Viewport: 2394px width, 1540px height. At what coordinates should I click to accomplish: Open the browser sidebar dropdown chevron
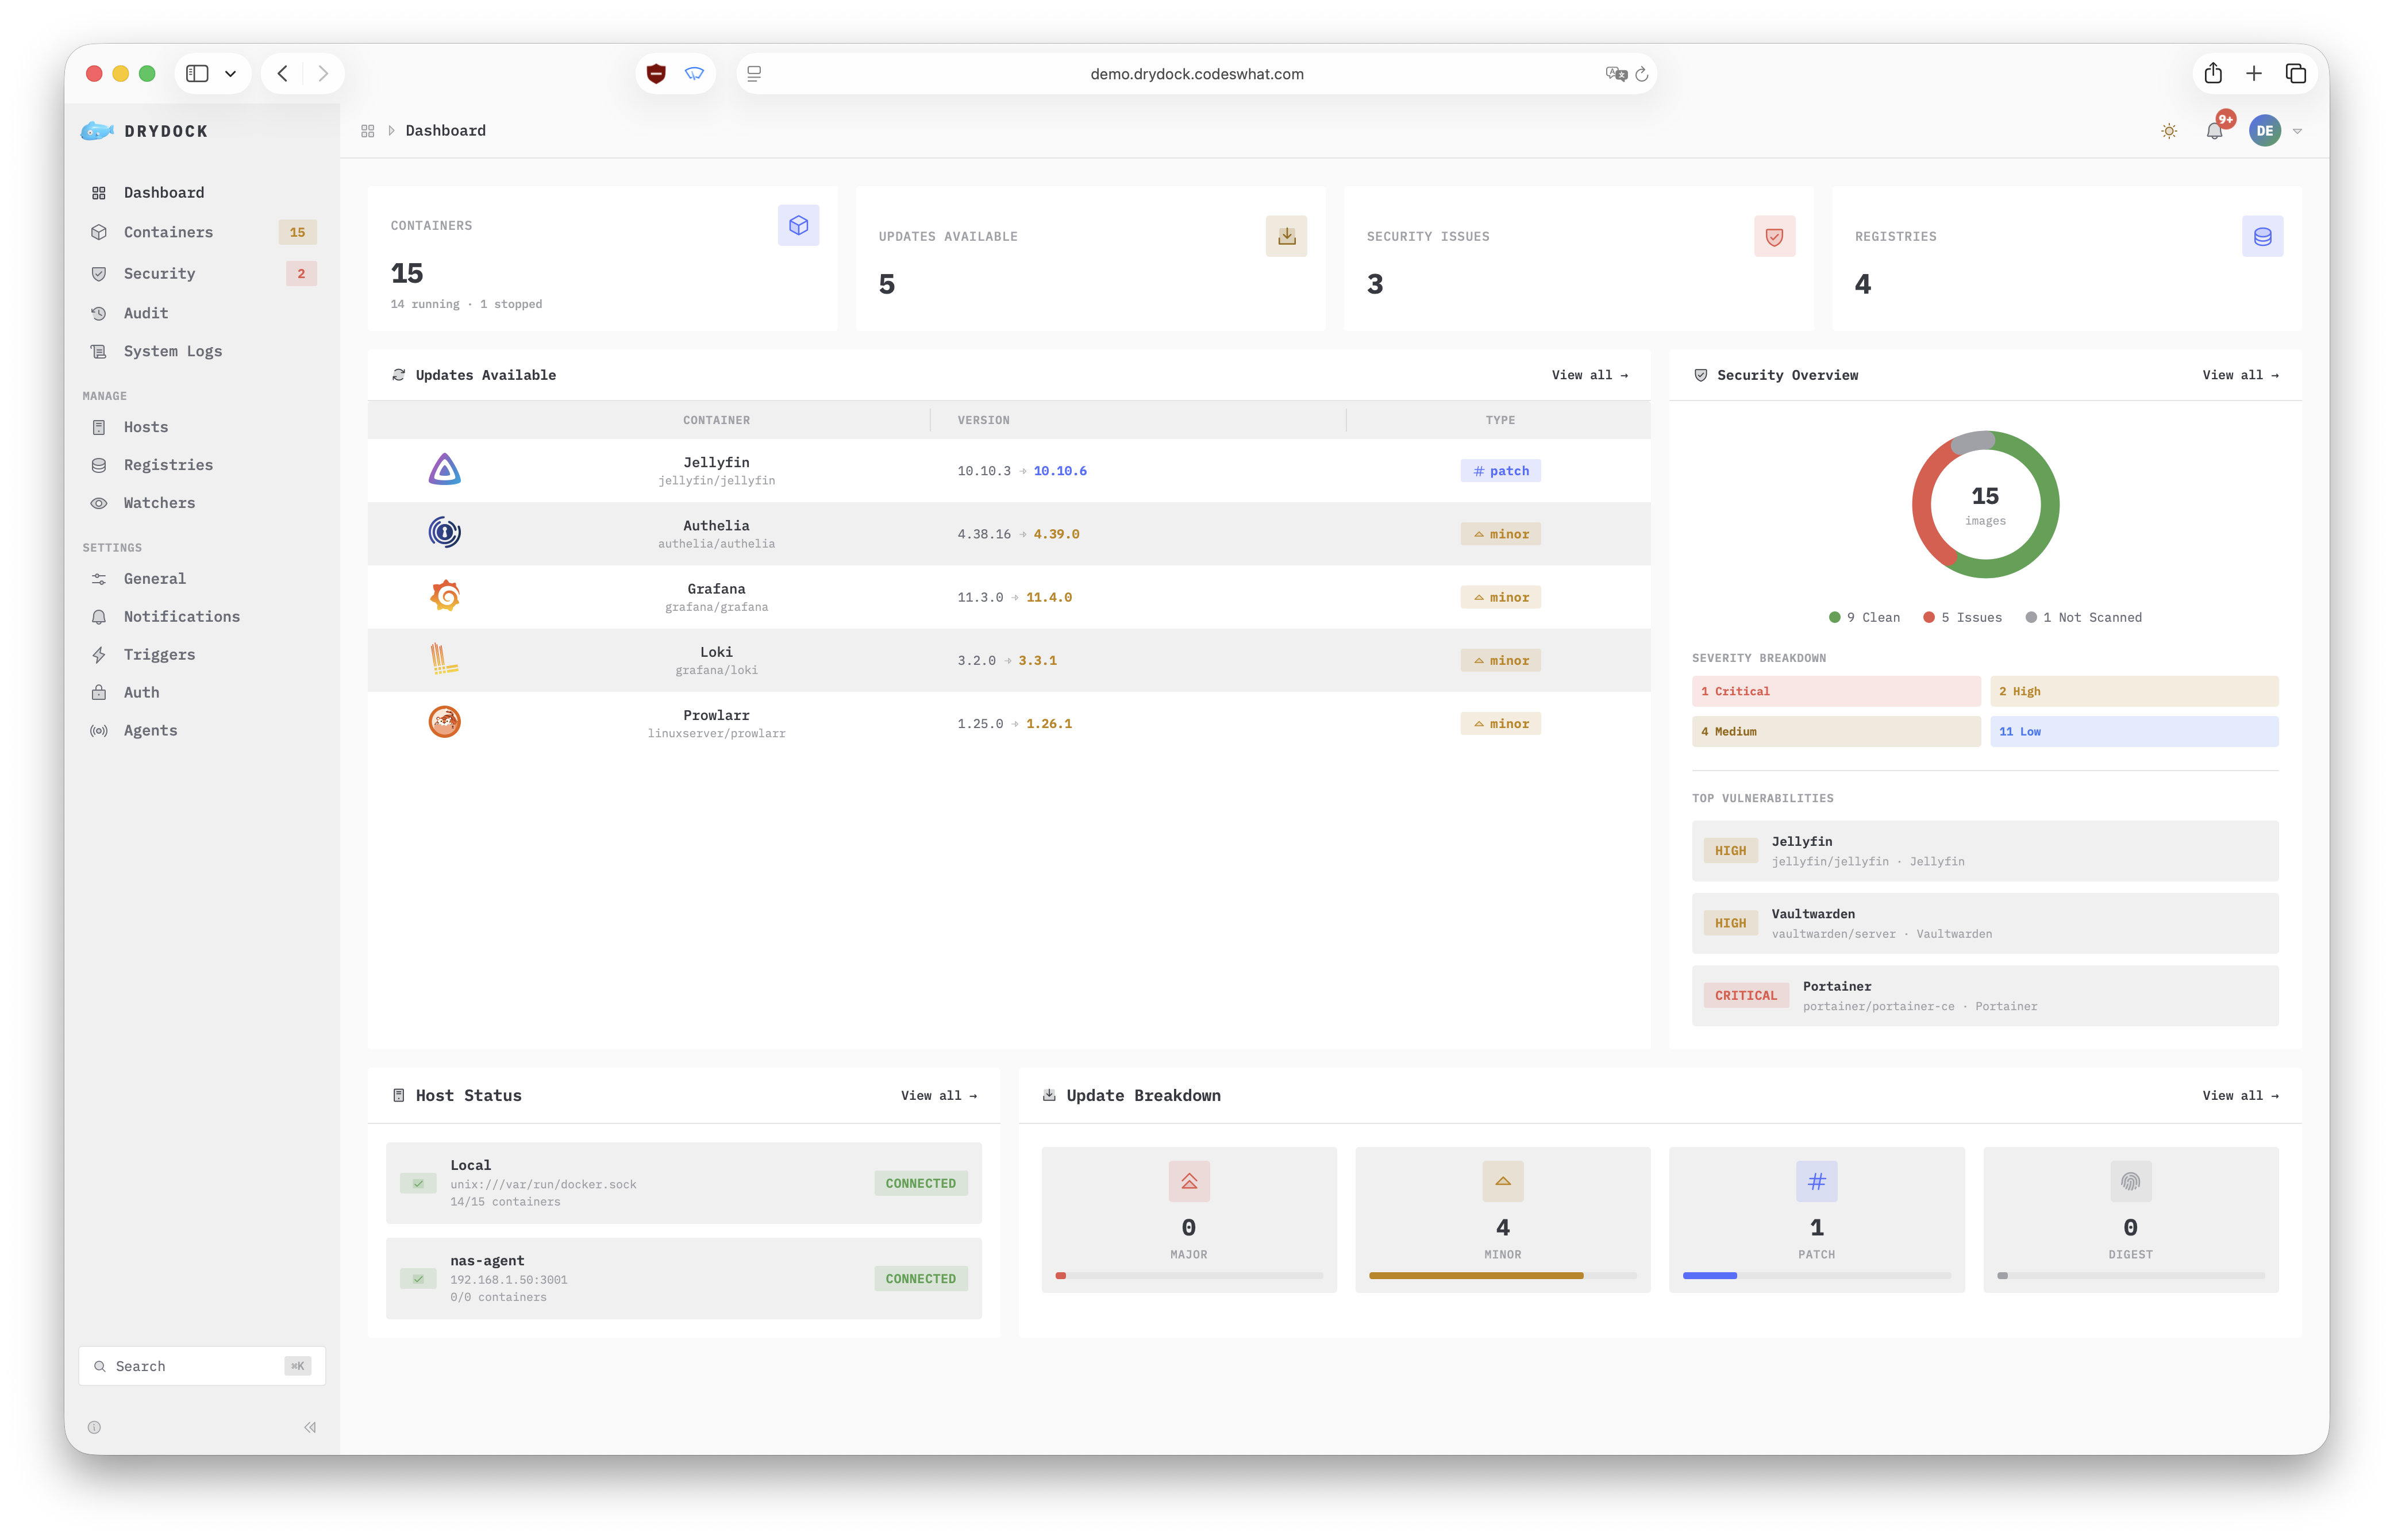[231, 73]
